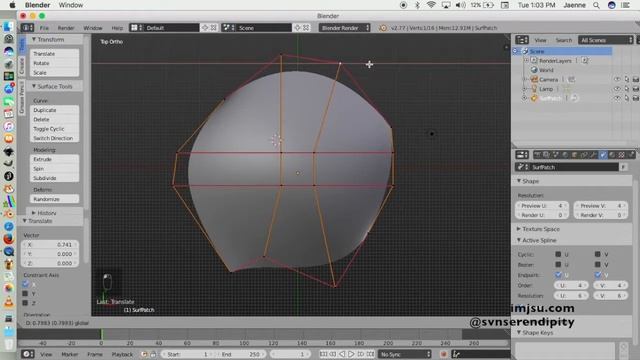640x360 pixels.
Task: Click the Lamp object icon in outliner
Action: [x=534, y=89]
